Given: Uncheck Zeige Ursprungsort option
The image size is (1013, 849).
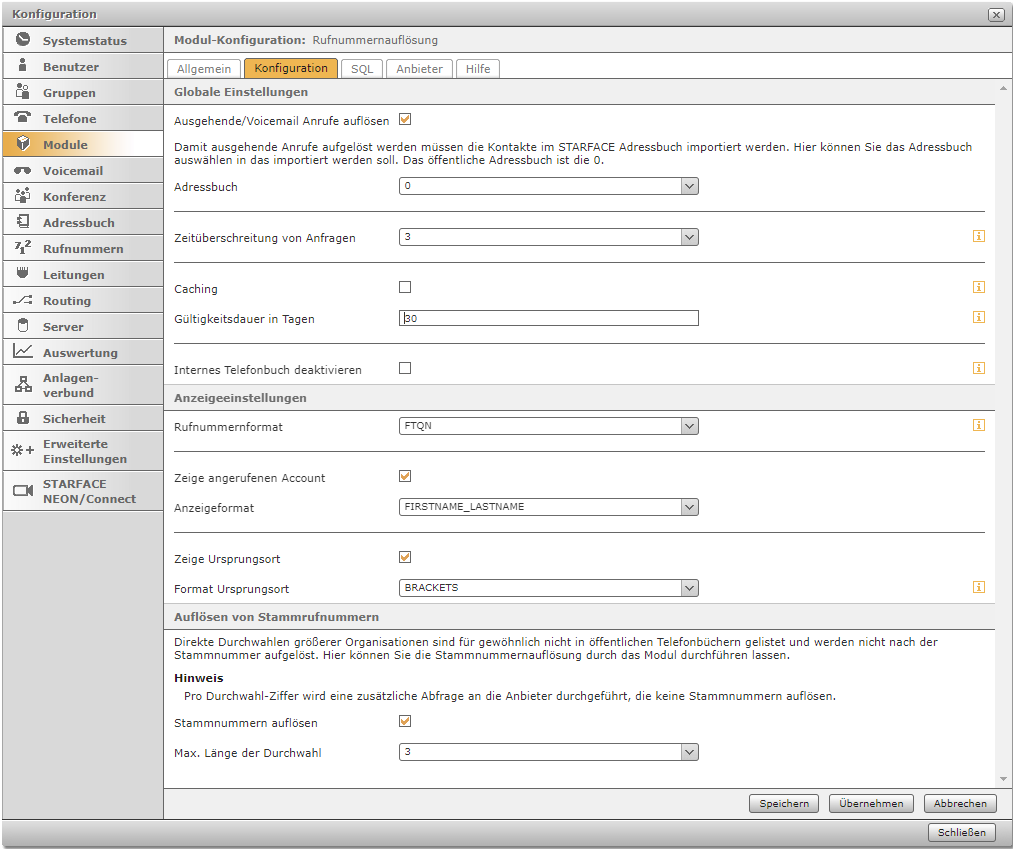Looking at the screenshot, I should point(405,557).
